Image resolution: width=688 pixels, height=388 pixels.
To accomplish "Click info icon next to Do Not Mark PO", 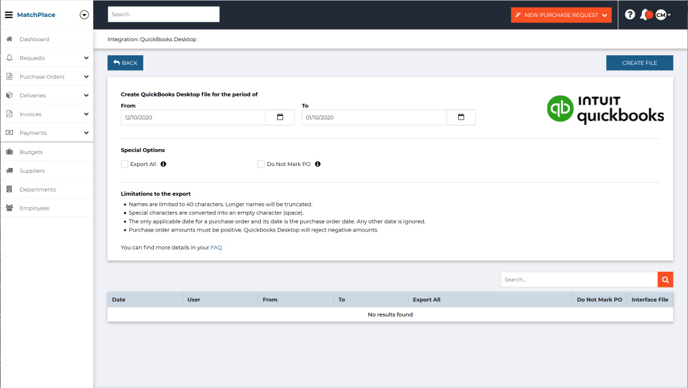I will tap(318, 164).
